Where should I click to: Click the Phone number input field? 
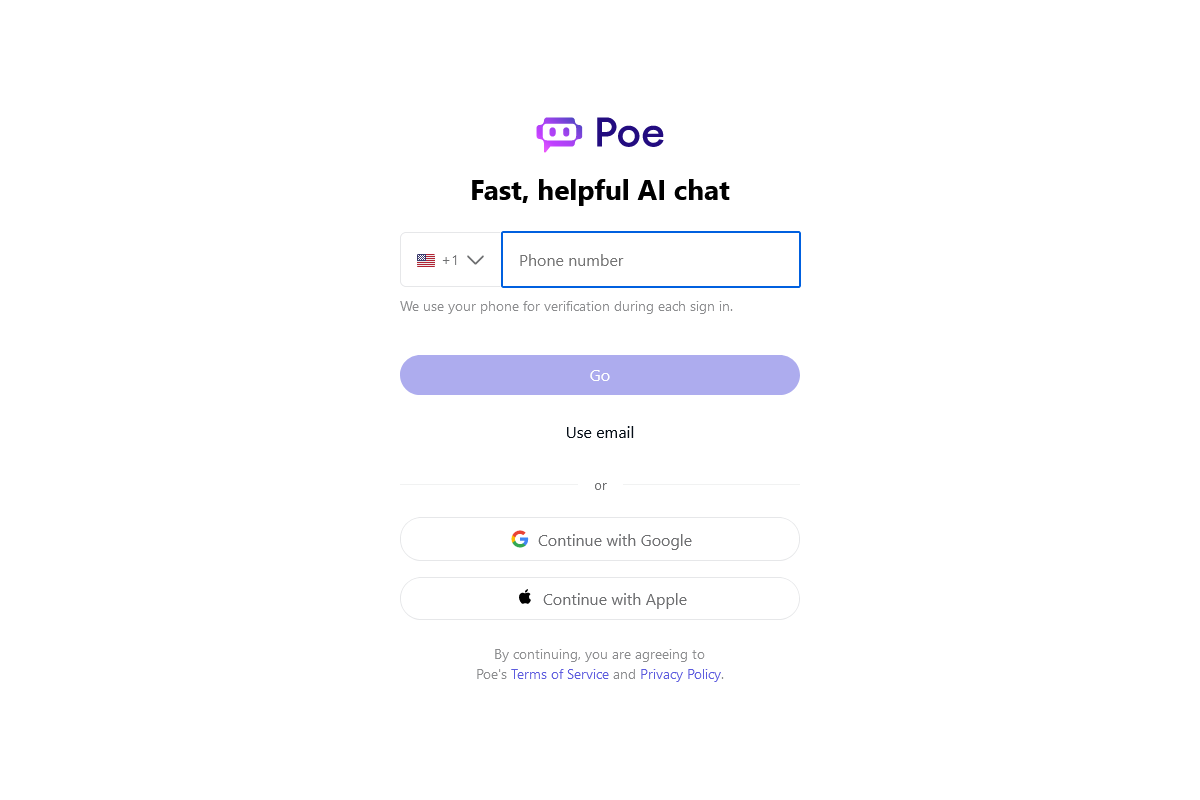[650, 259]
